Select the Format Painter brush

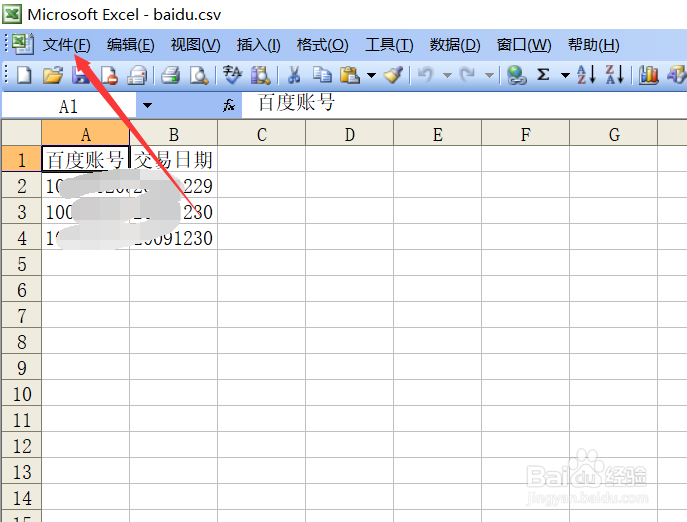[393, 75]
